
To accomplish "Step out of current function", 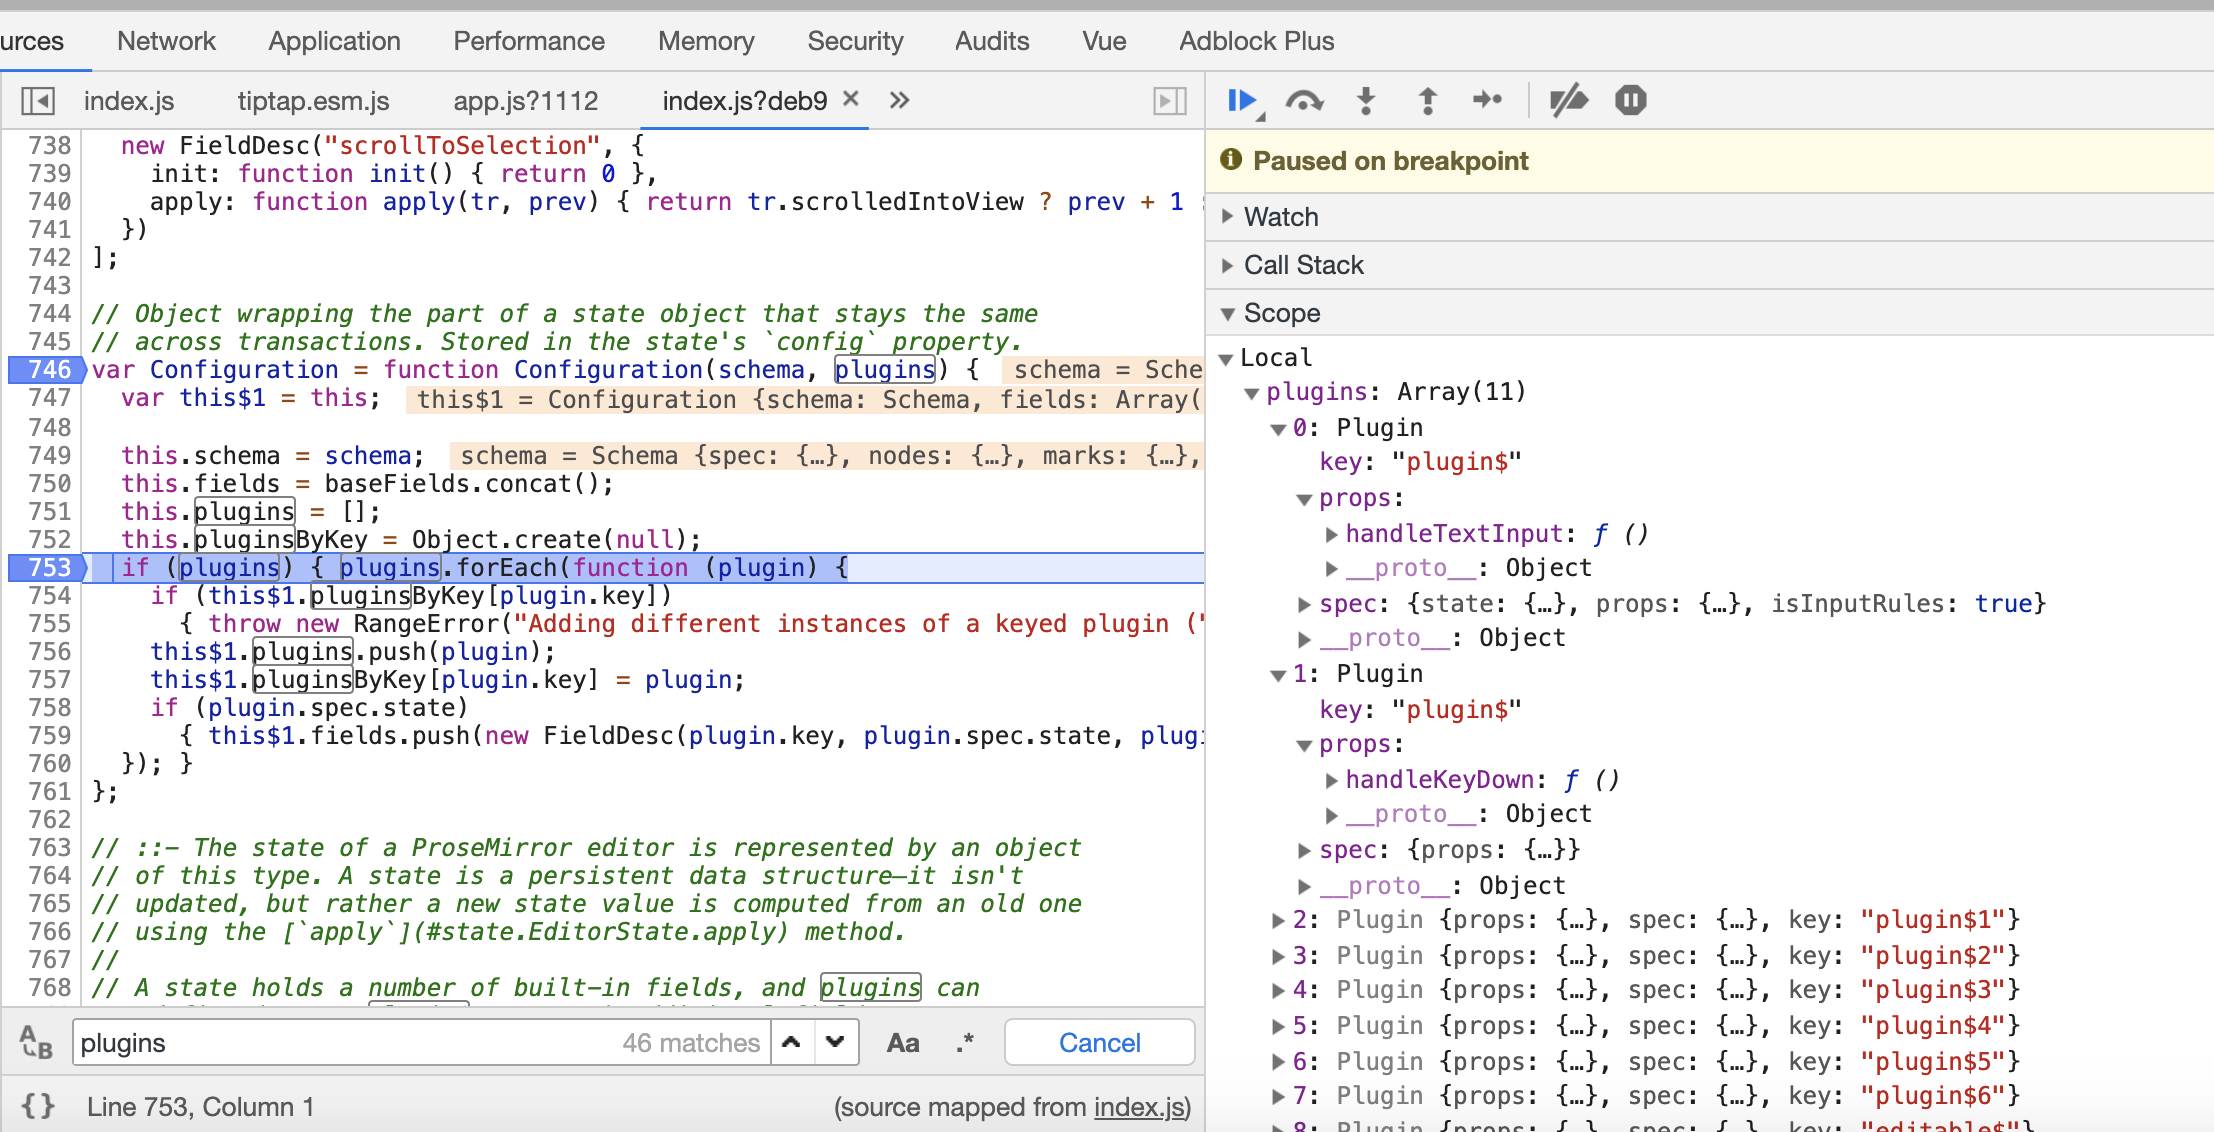I will tap(1428, 100).
